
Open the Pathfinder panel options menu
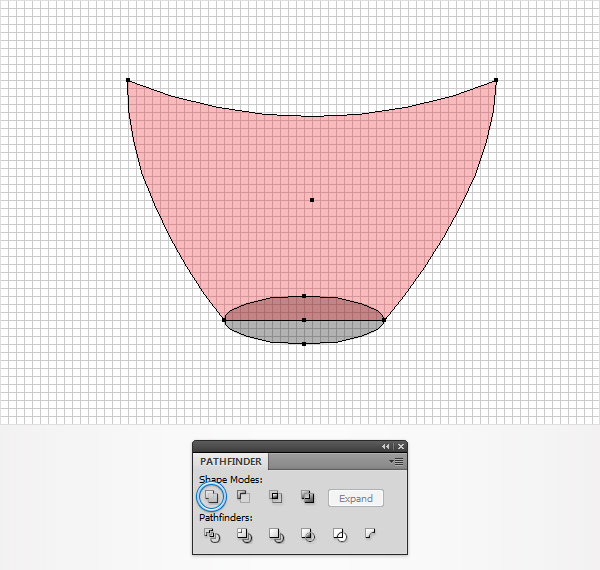point(396,462)
